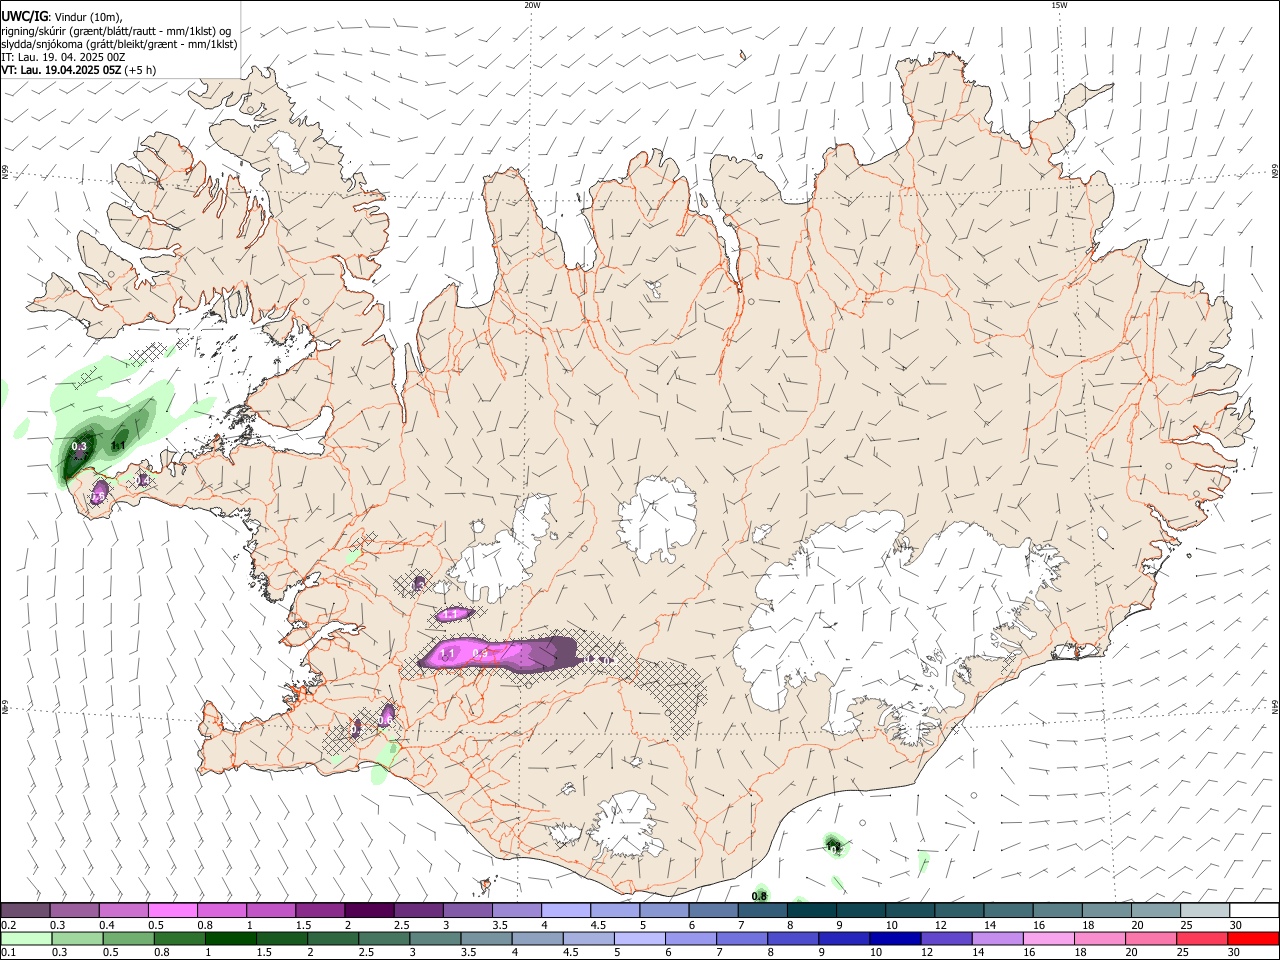Viewport: 1280px width, 960px height.
Task: Click the hot pink swatch labelled 20
Action: pos(1151,939)
